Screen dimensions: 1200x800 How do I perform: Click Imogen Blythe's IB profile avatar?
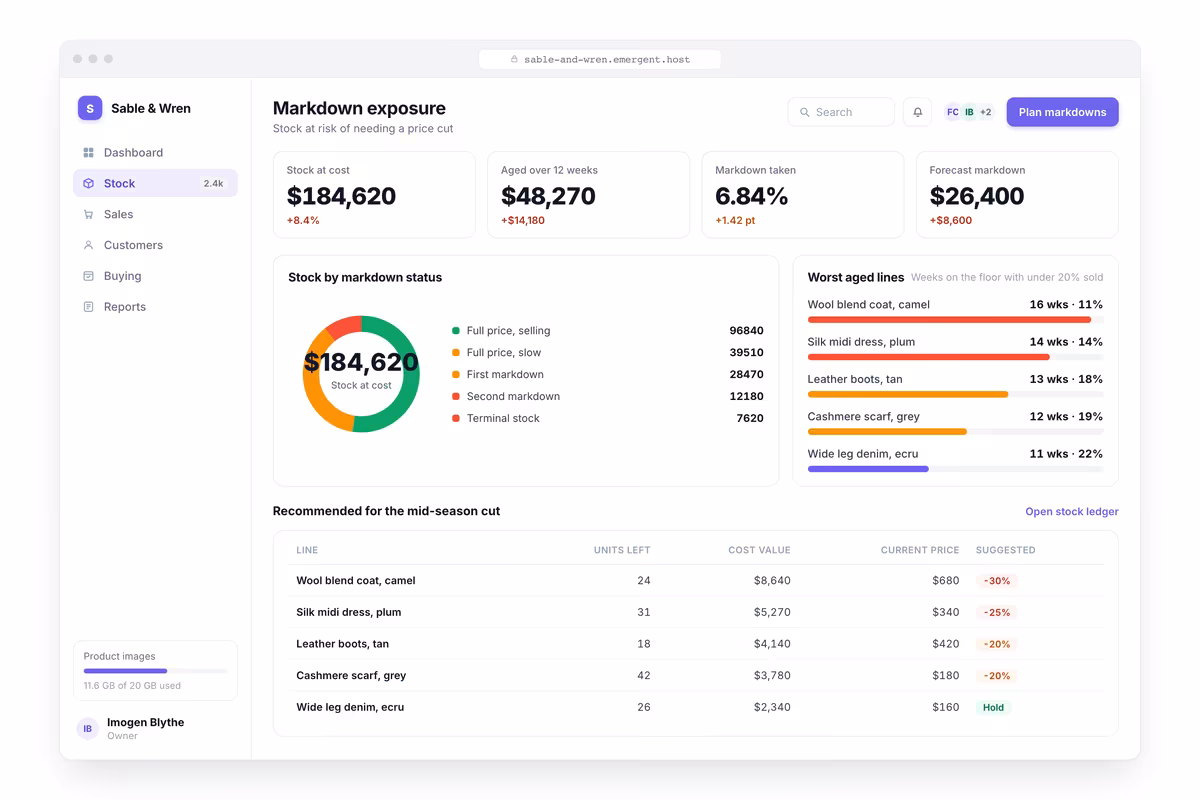(x=88, y=729)
